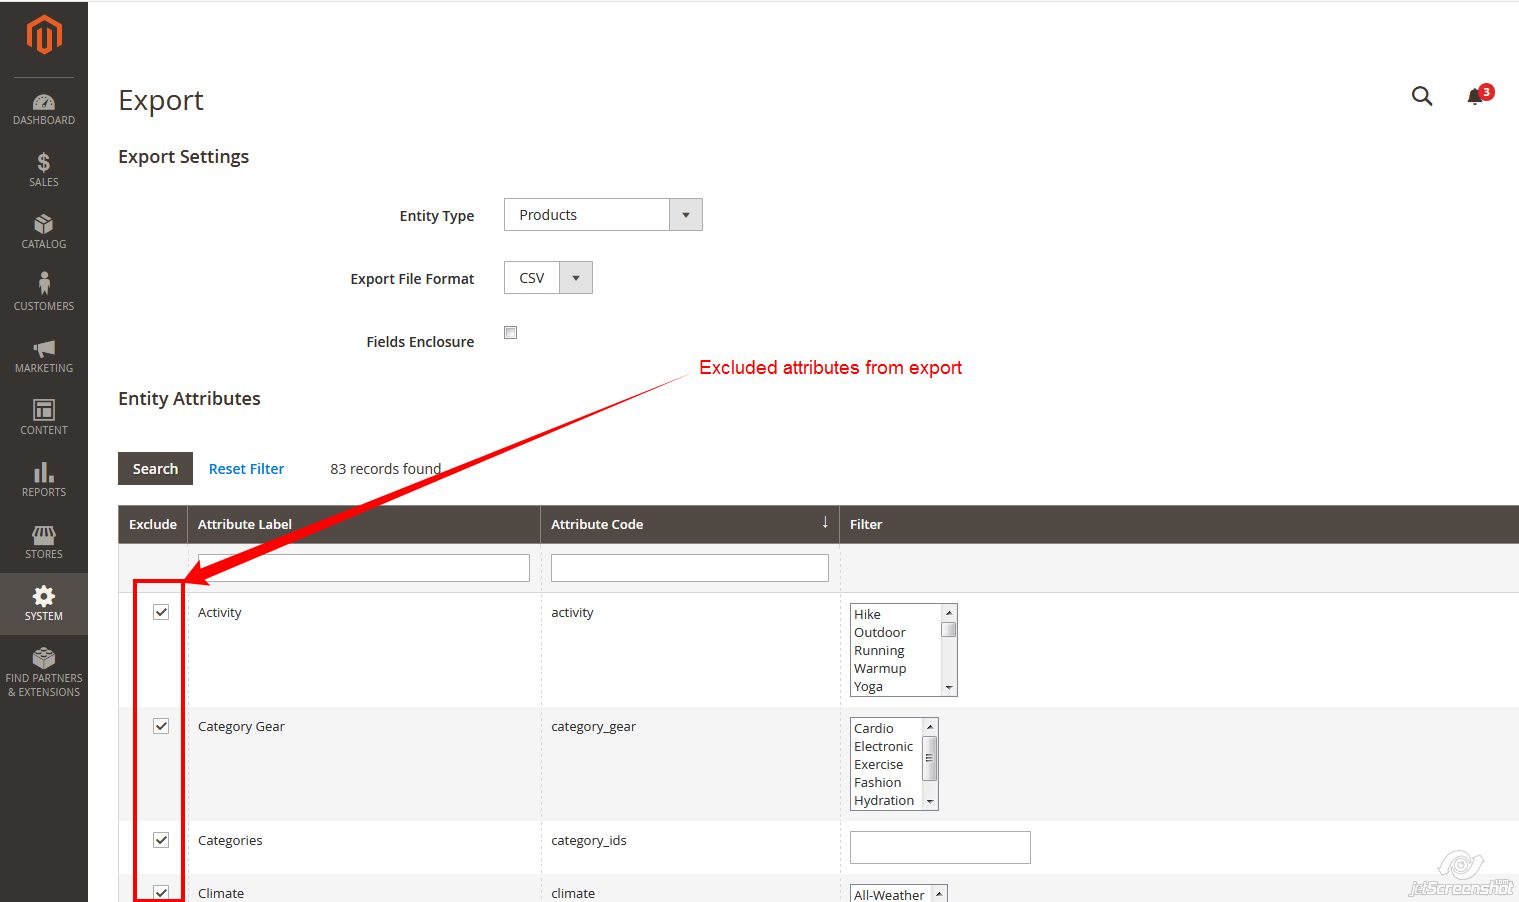Open the Catalog menu

pyautogui.click(x=44, y=232)
